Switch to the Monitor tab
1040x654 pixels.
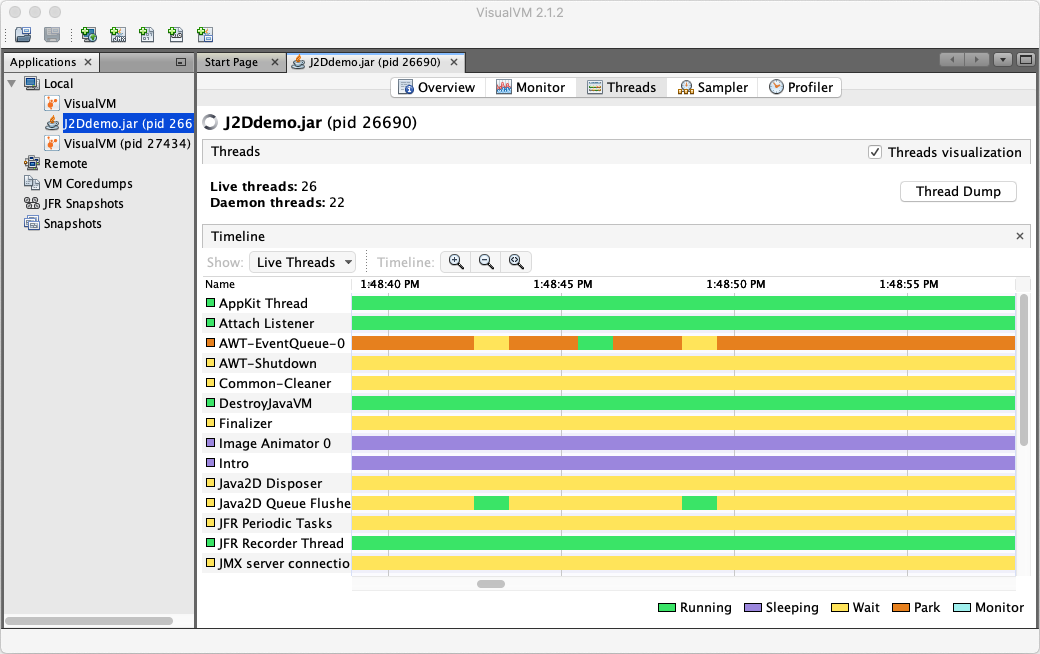click(531, 88)
